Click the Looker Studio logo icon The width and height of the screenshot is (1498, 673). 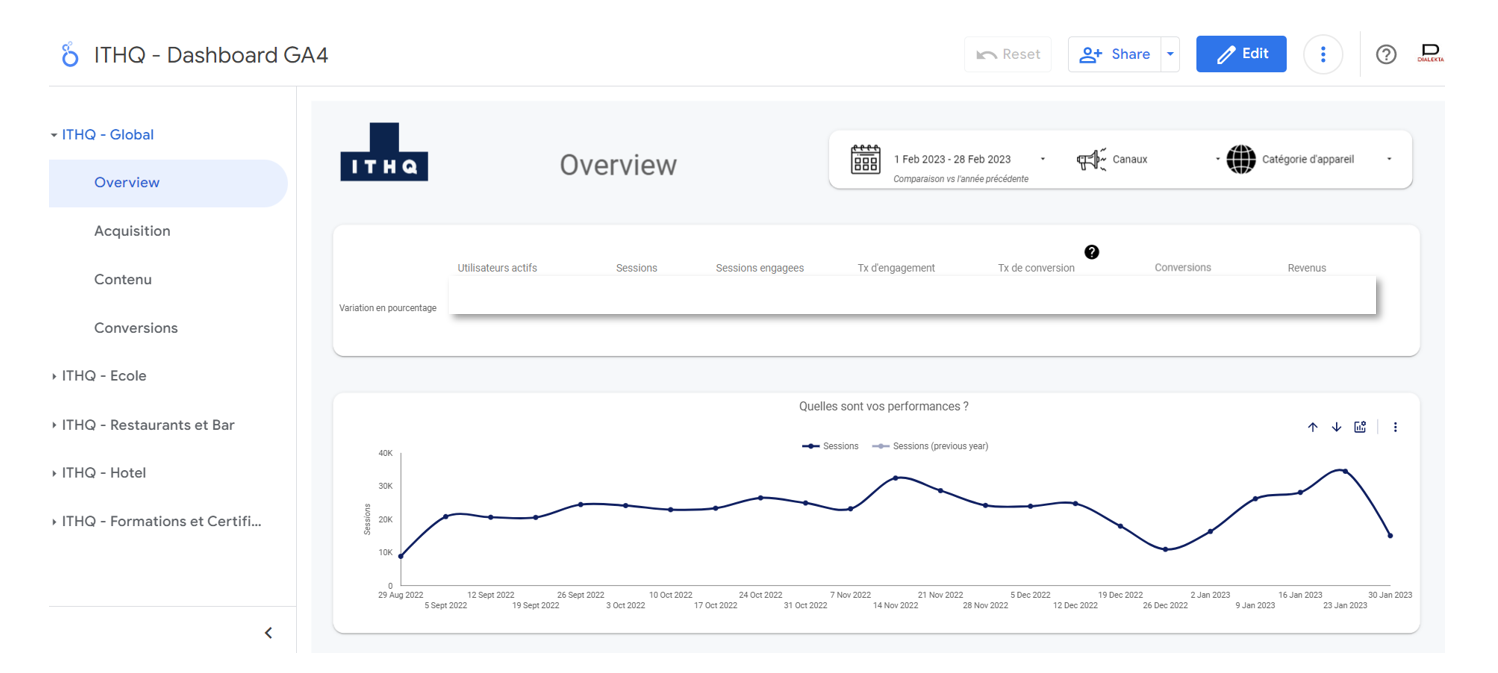69,55
